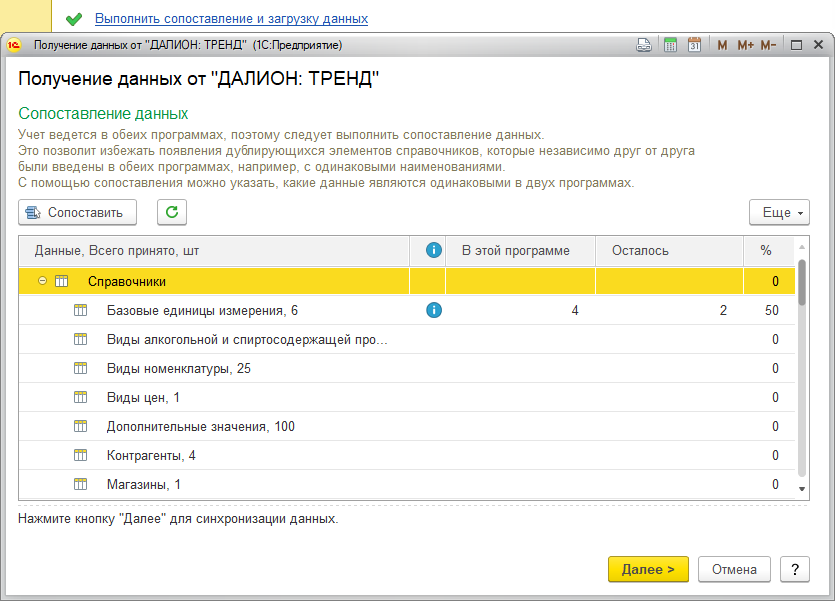Viewport: 835px width, 601px height.
Task: Click table icon of Магазины row
Action: pos(80,484)
